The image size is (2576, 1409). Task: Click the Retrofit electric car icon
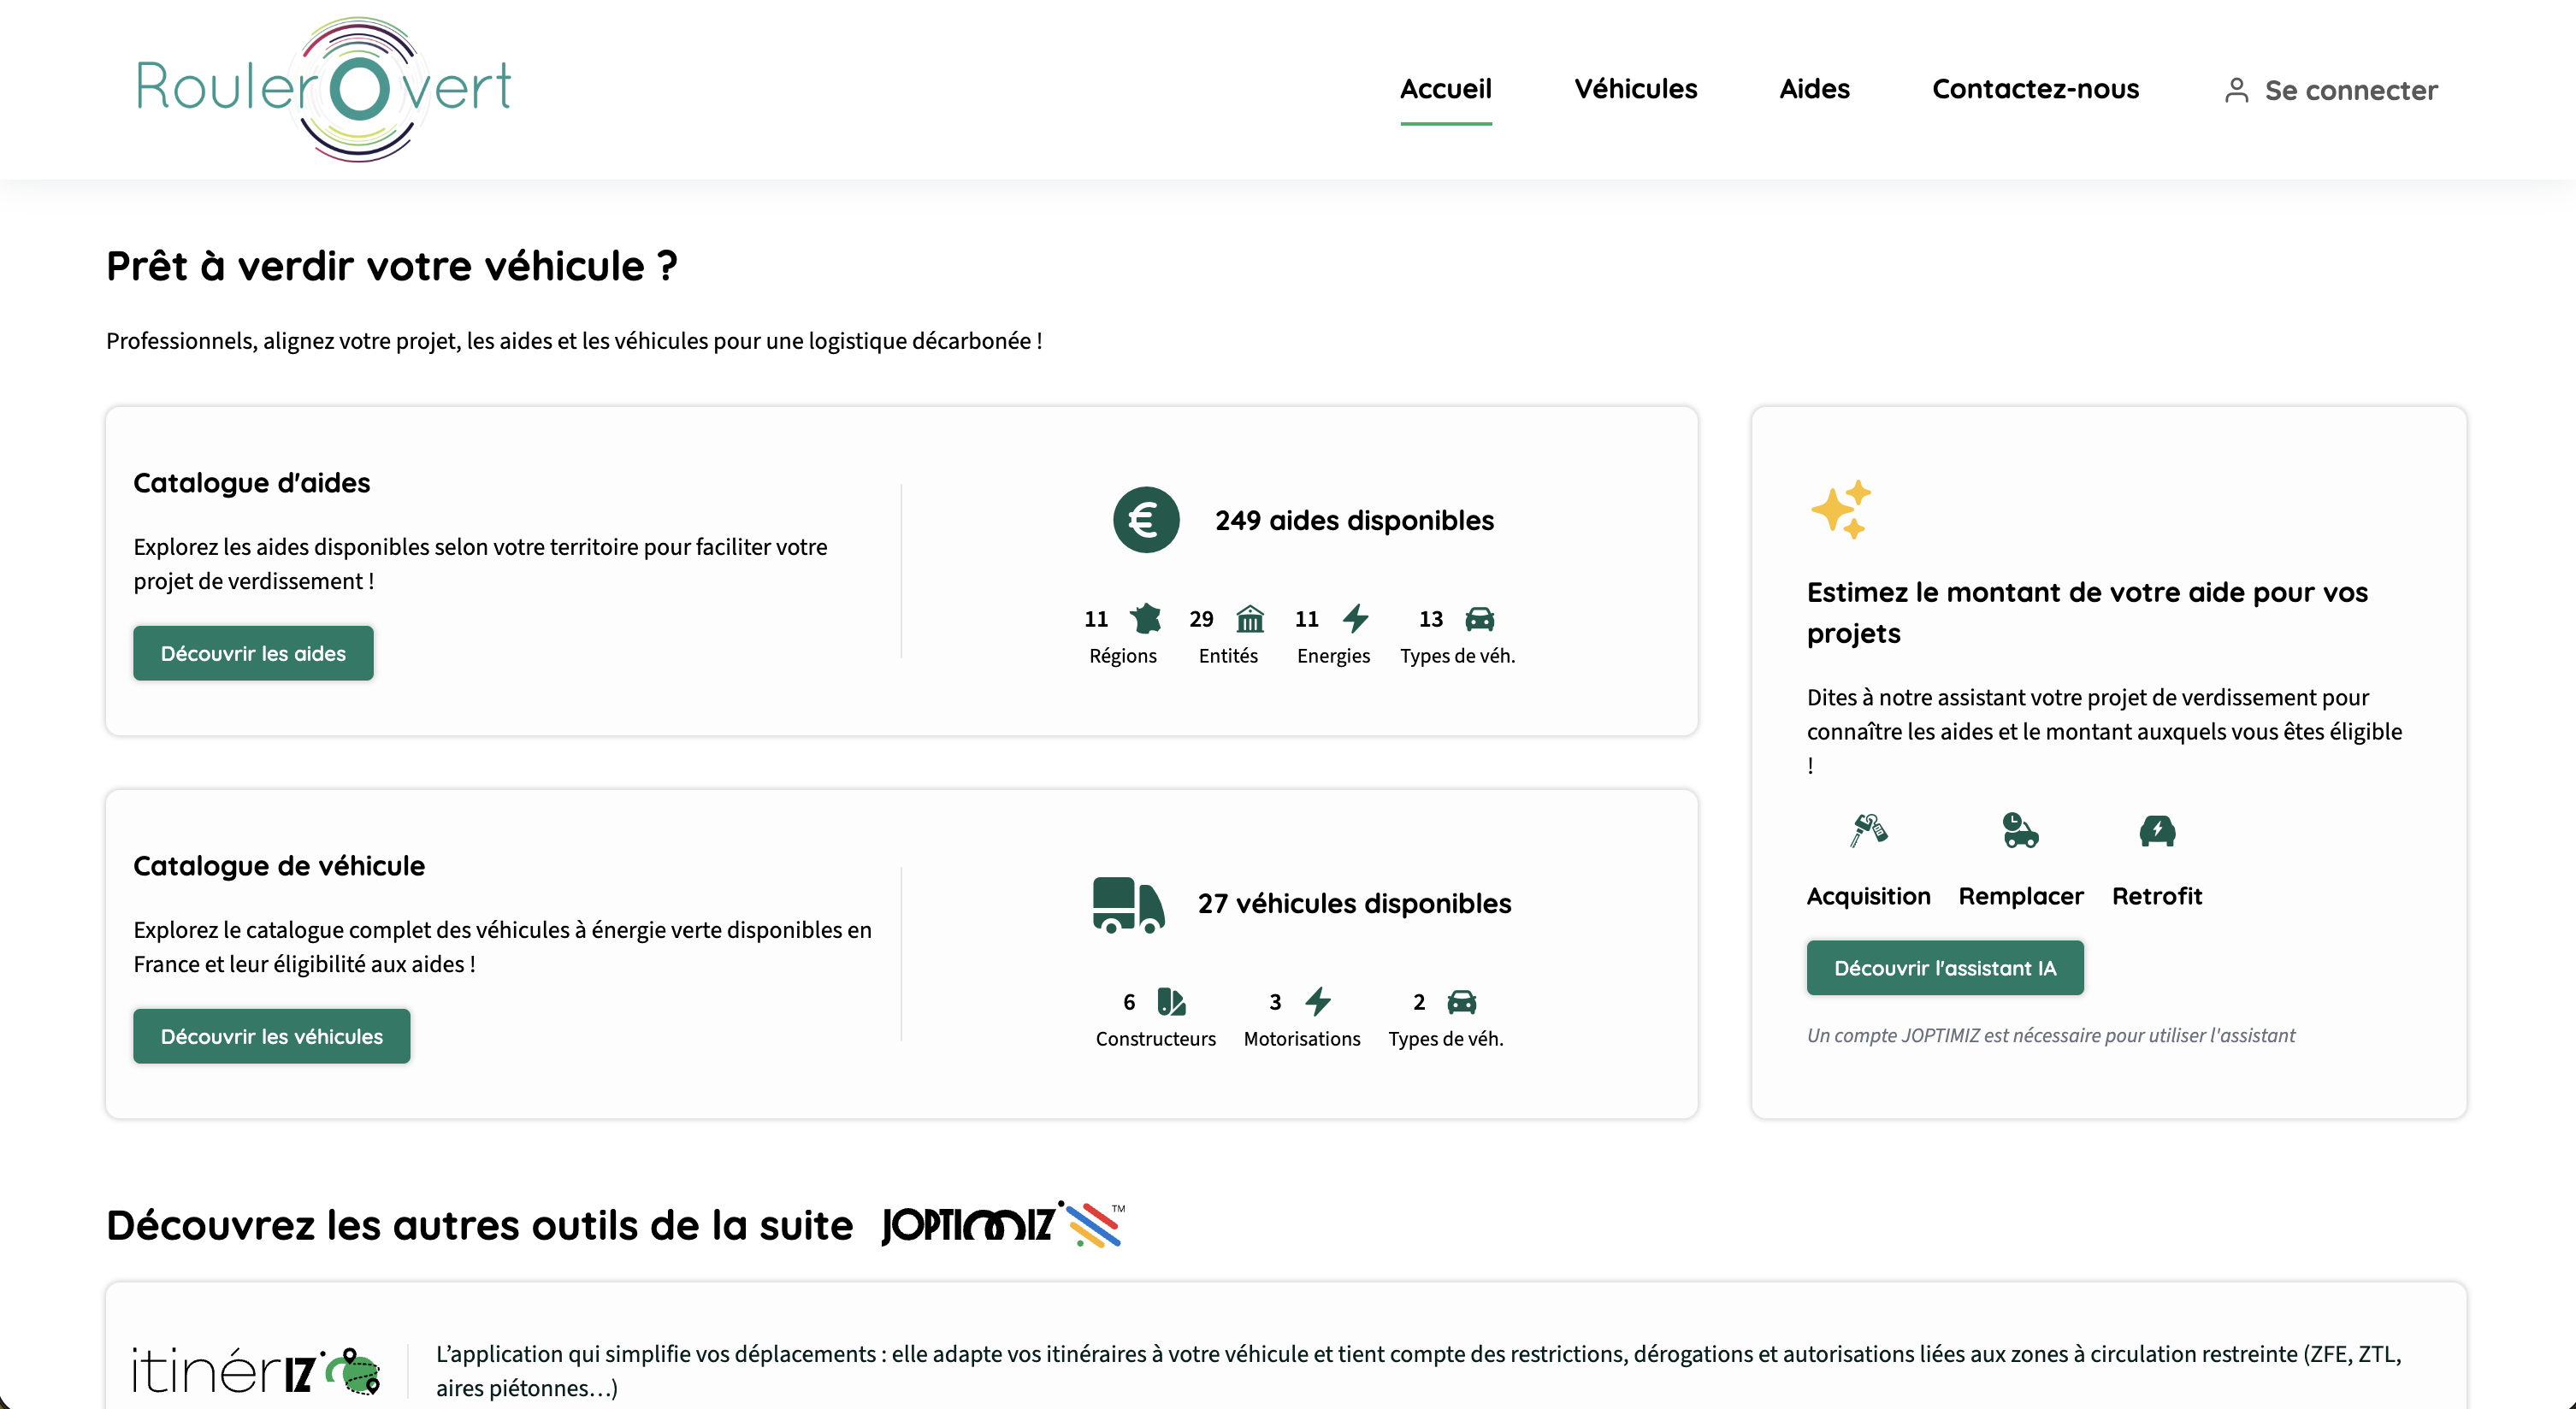pos(2157,830)
